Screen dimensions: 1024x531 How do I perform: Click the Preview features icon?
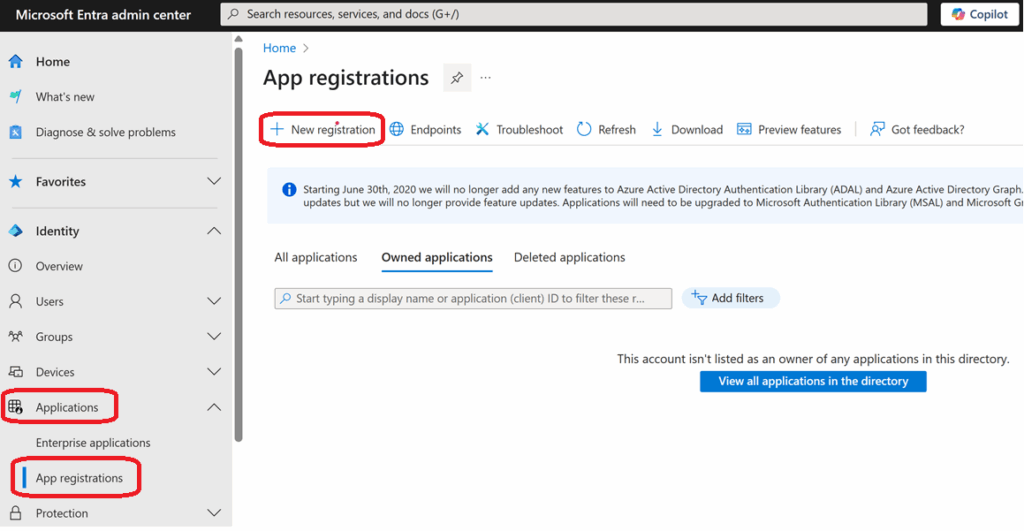pyautogui.click(x=744, y=129)
